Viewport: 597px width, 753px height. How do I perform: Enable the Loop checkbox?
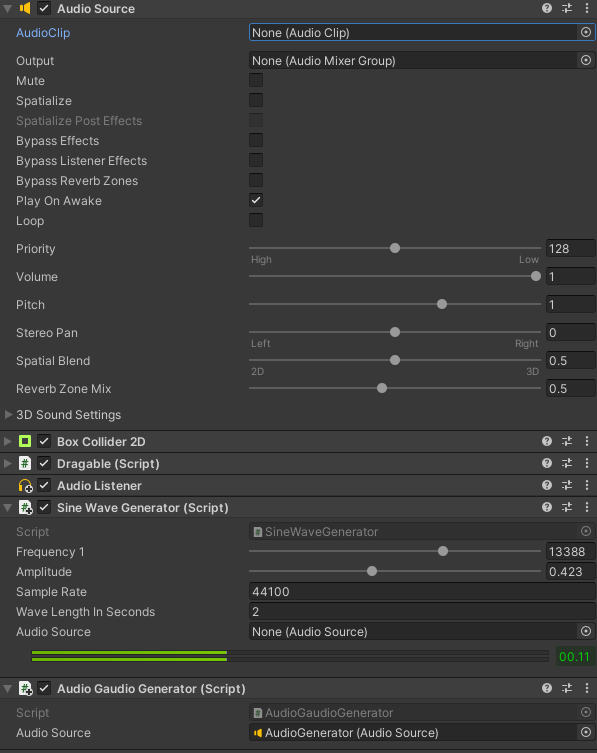256,220
